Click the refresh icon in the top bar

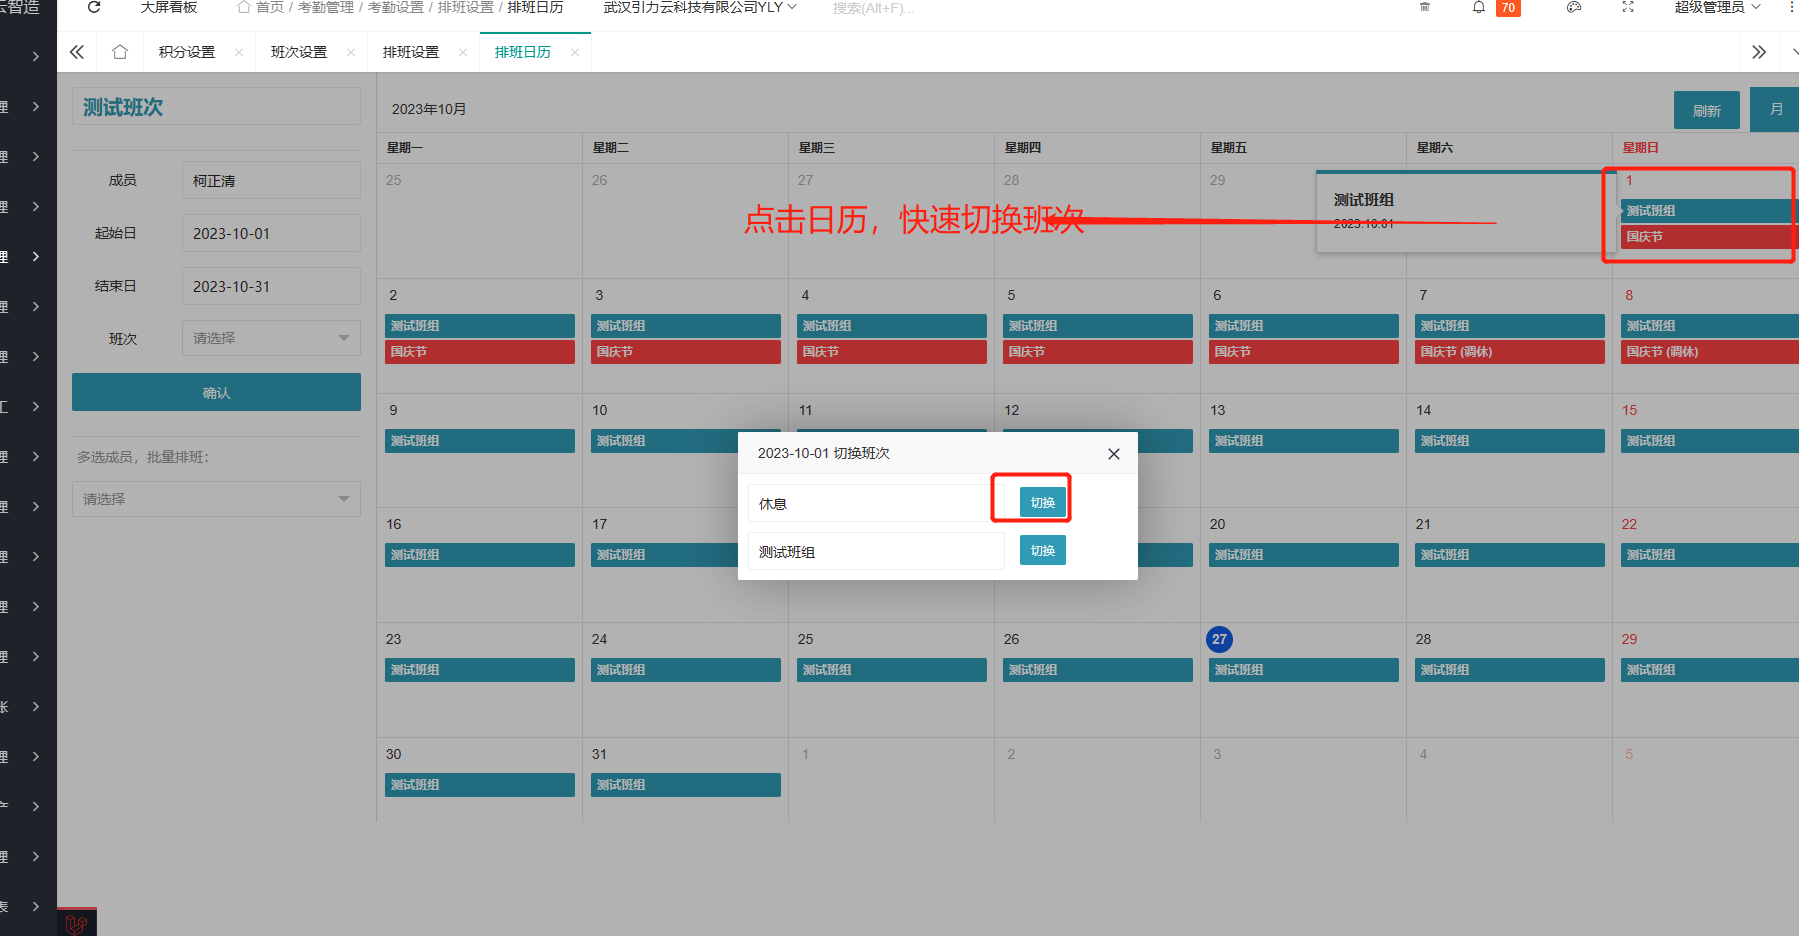[94, 7]
